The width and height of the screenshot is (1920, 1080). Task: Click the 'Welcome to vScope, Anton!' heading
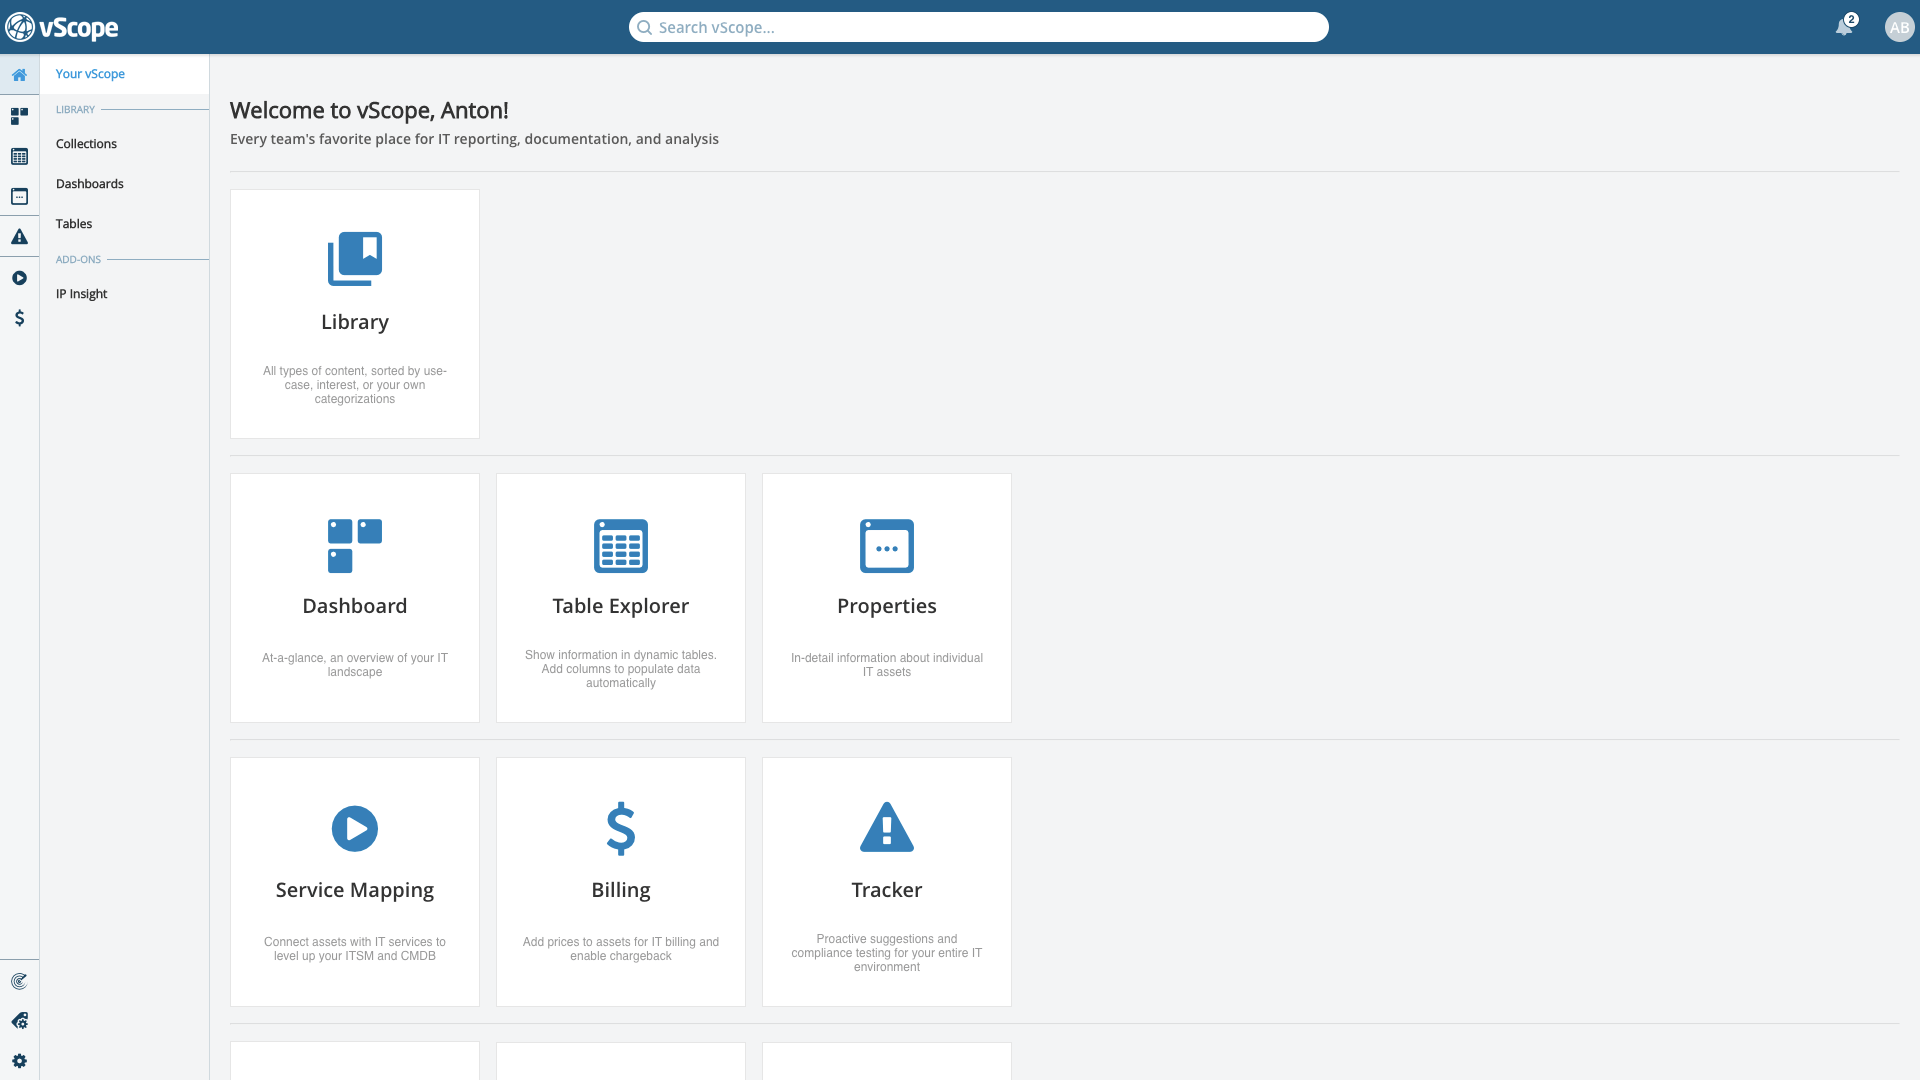(x=369, y=110)
